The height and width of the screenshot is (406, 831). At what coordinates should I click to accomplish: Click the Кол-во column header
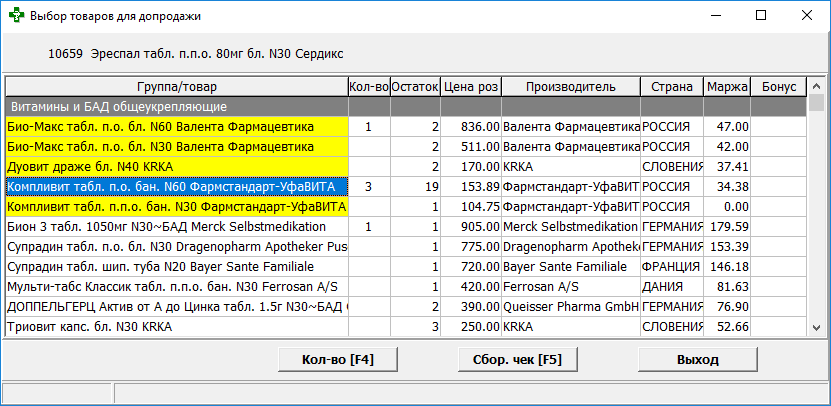point(369,87)
